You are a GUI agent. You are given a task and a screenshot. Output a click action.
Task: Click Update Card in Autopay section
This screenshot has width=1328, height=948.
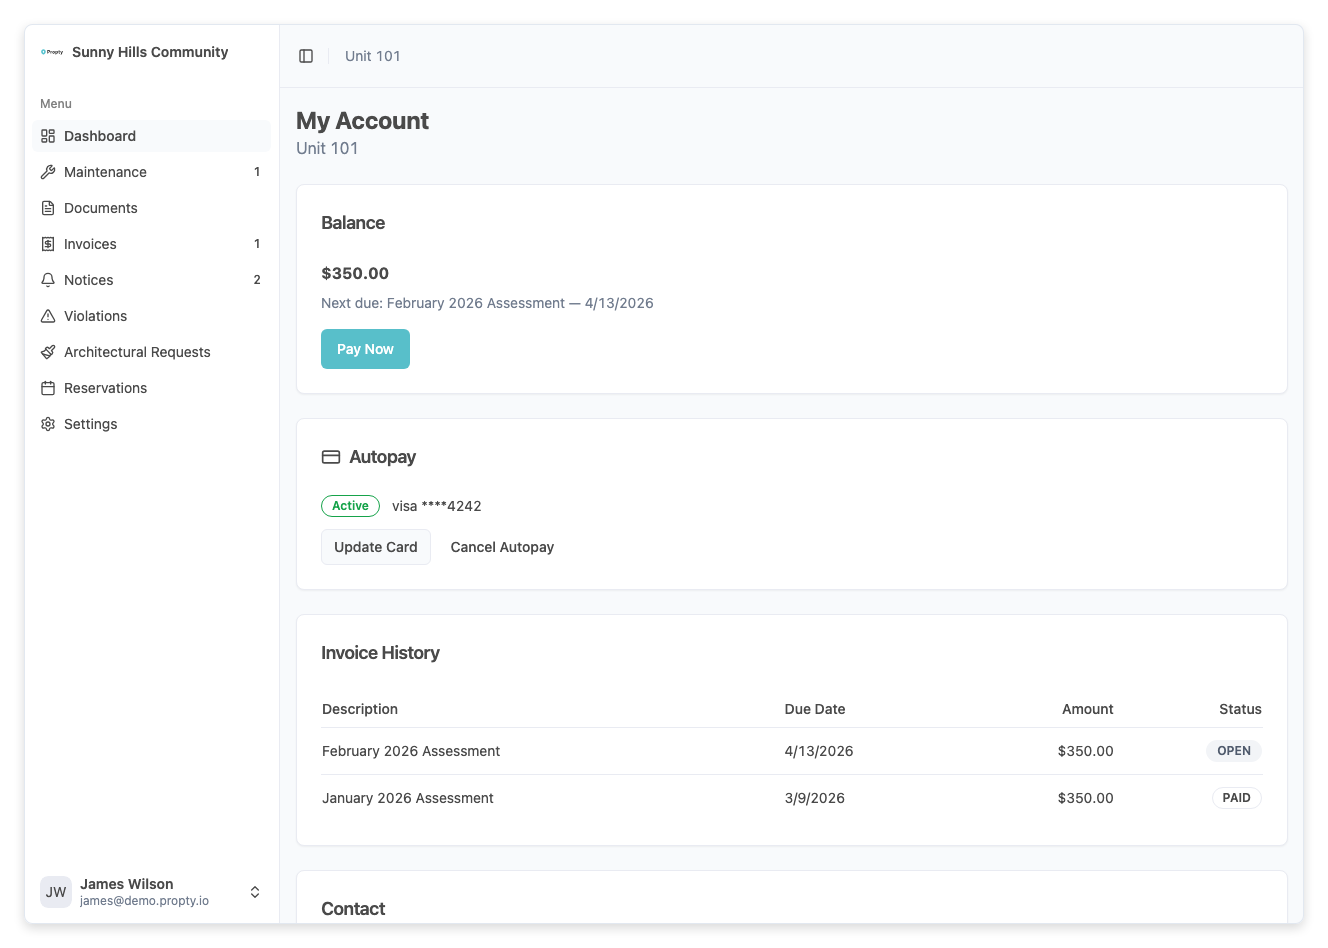click(375, 547)
